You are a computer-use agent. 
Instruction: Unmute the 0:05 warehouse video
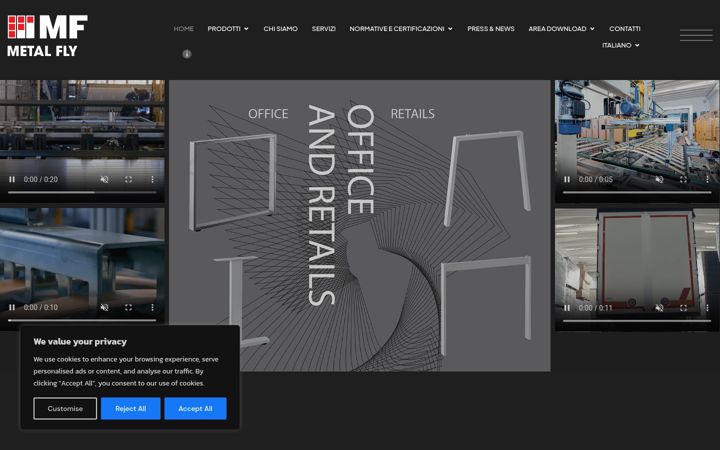(659, 180)
